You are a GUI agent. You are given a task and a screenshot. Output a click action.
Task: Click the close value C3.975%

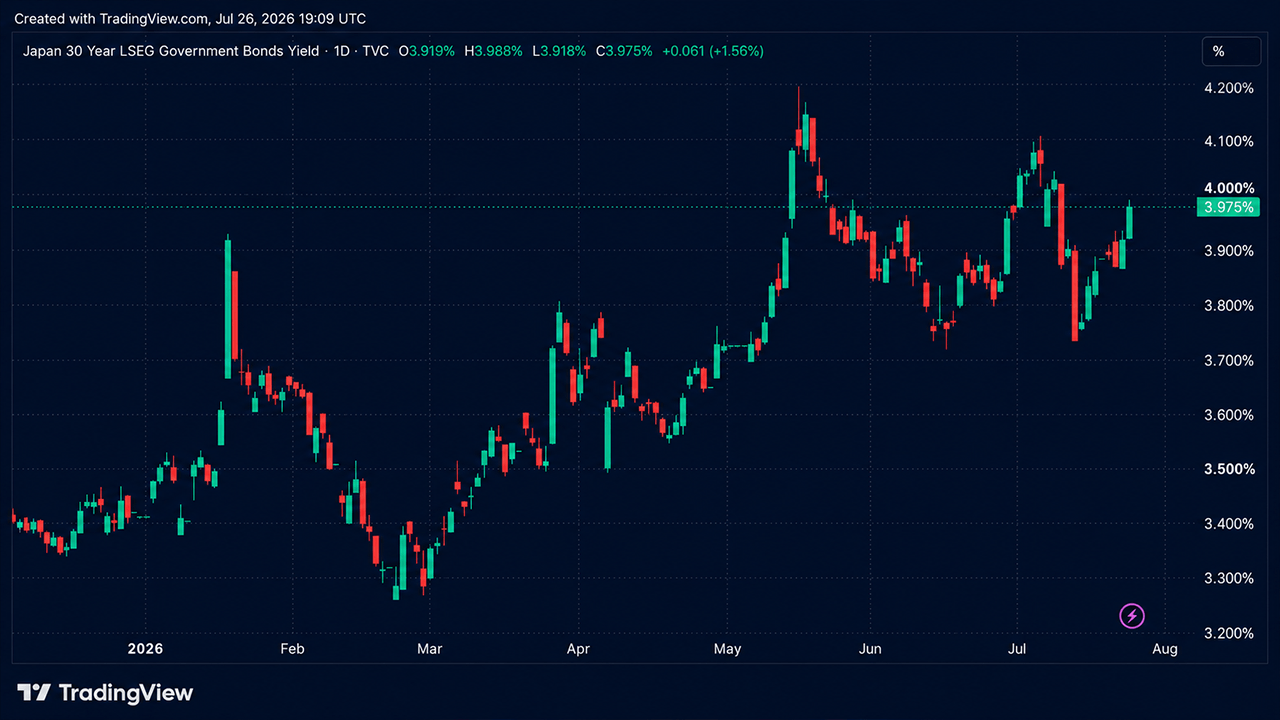[623, 51]
